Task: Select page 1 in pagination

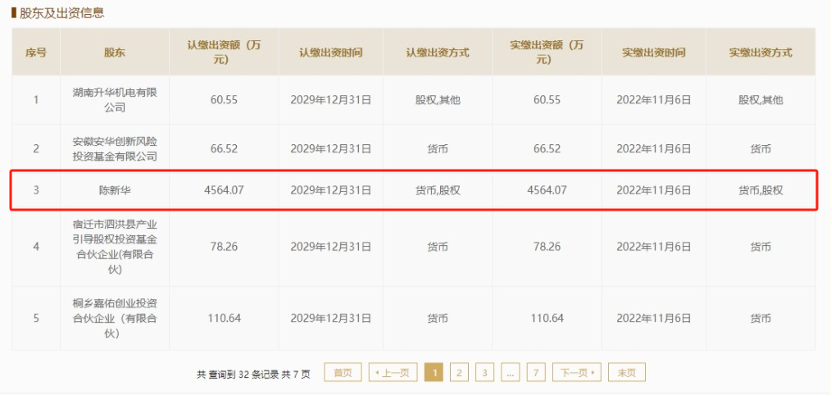Action: point(434,373)
